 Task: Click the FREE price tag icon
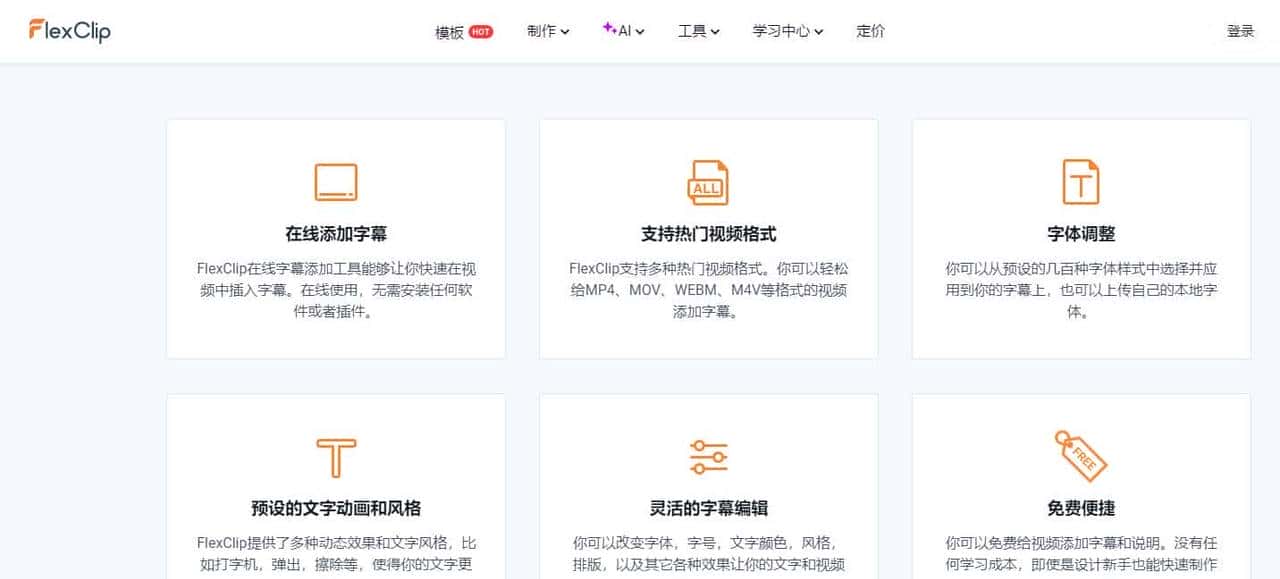coord(1079,455)
